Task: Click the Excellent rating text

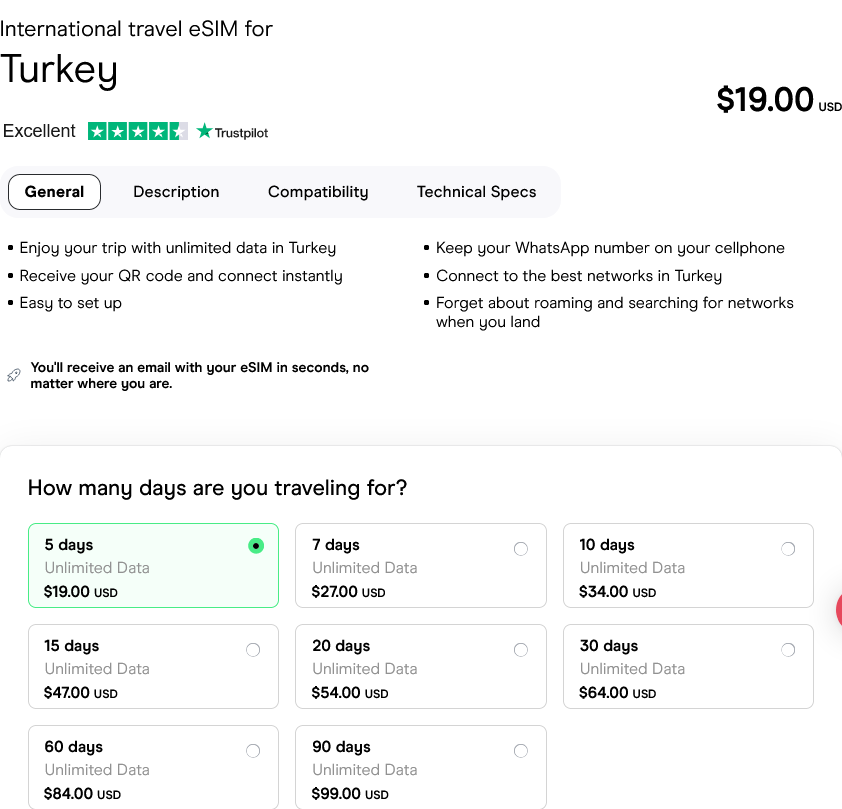Action: [x=39, y=131]
